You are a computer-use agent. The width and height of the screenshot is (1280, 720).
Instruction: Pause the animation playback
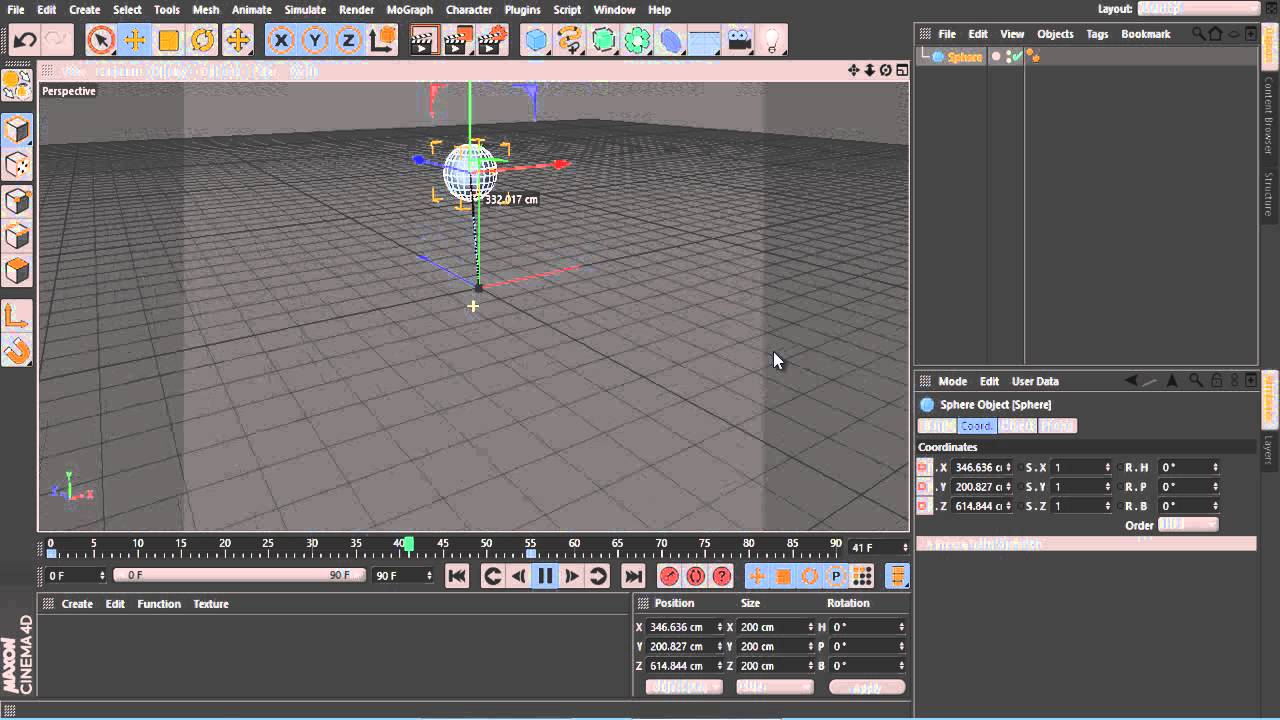tap(545, 576)
